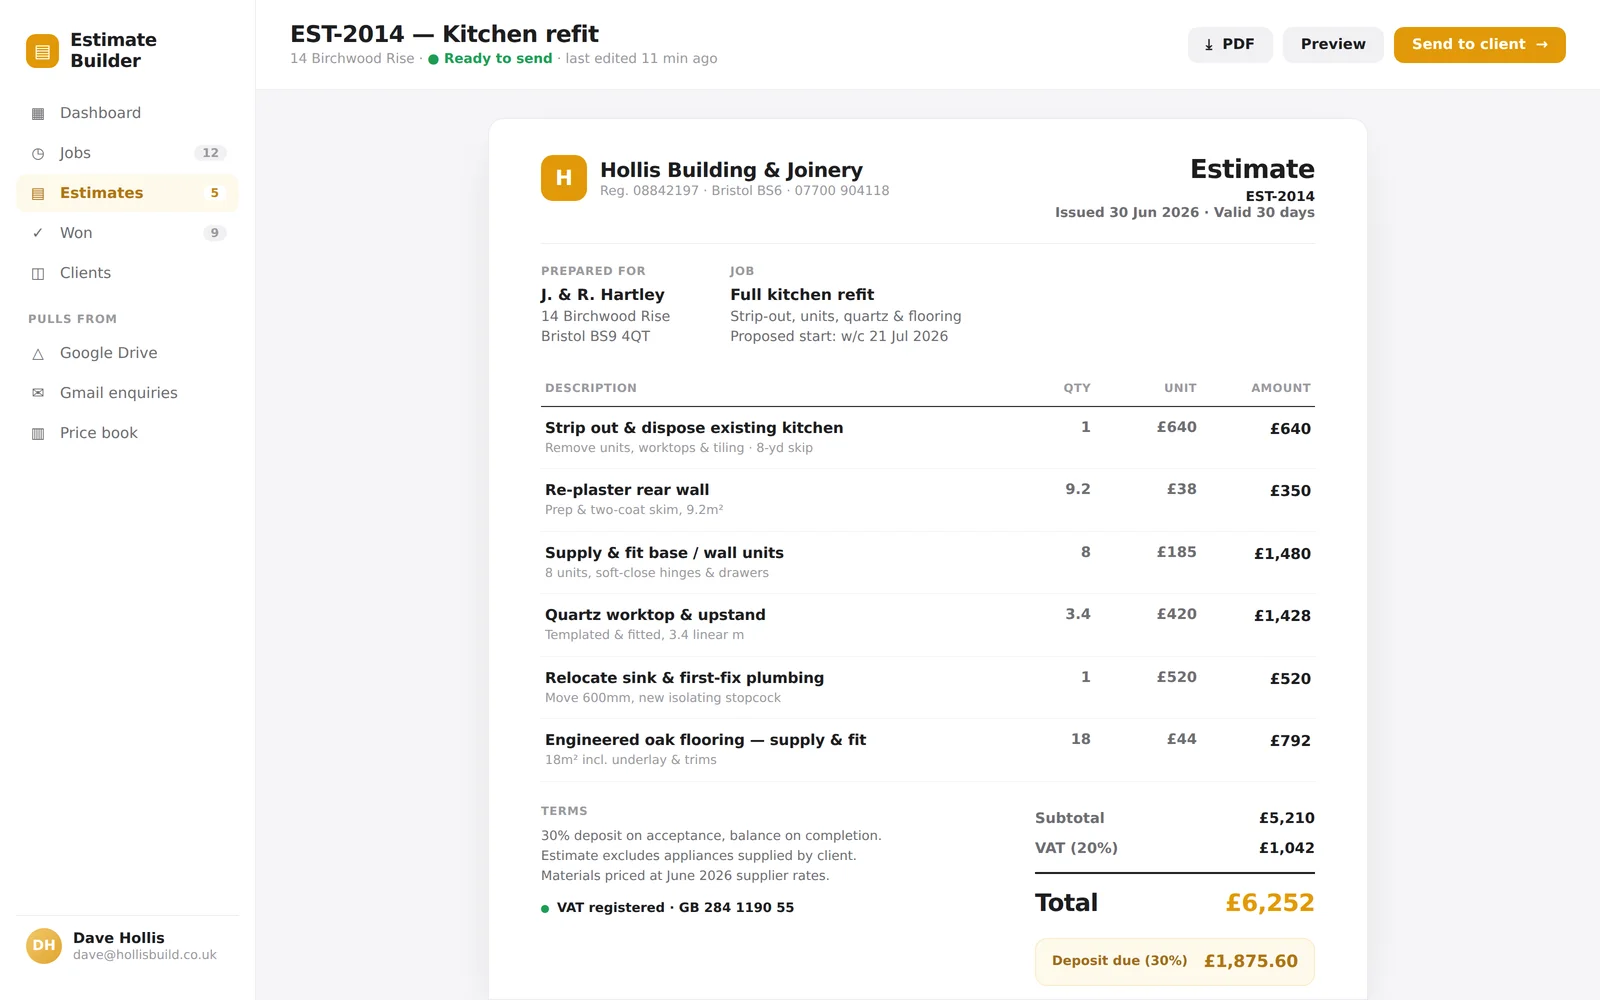Click the green VAT registered dot
Screen dimensions: 1600x1000
click(x=545, y=909)
